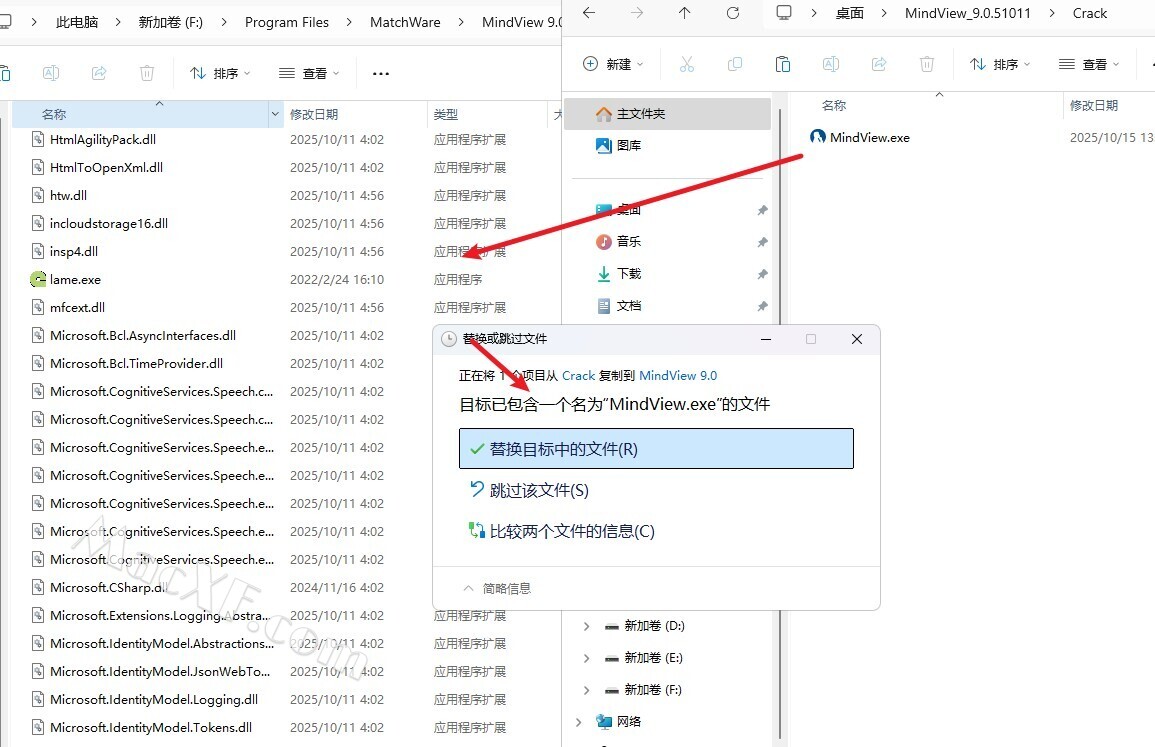1155x747 pixels.
Task: Go up one folder level in right window
Action: [x=684, y=13]
